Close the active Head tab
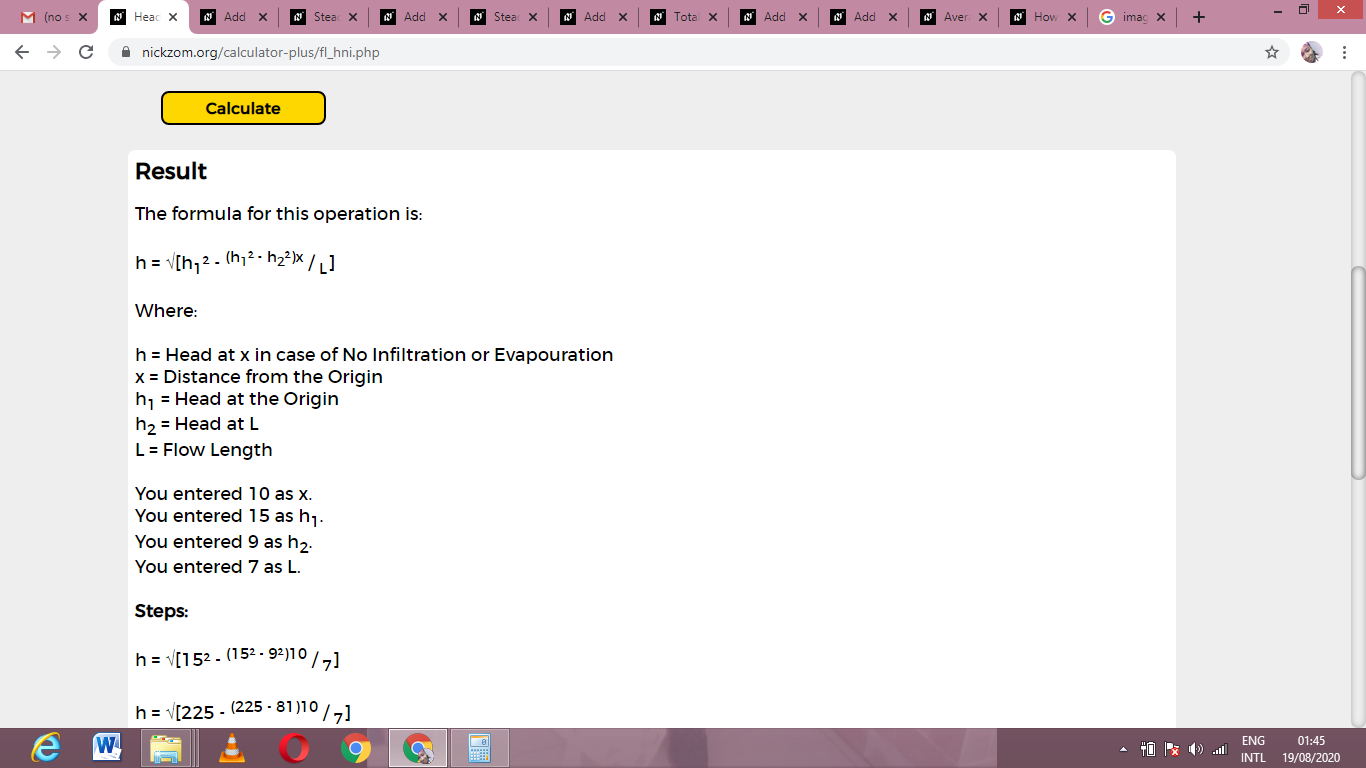The image size is (1366, 768). [173, 17]
